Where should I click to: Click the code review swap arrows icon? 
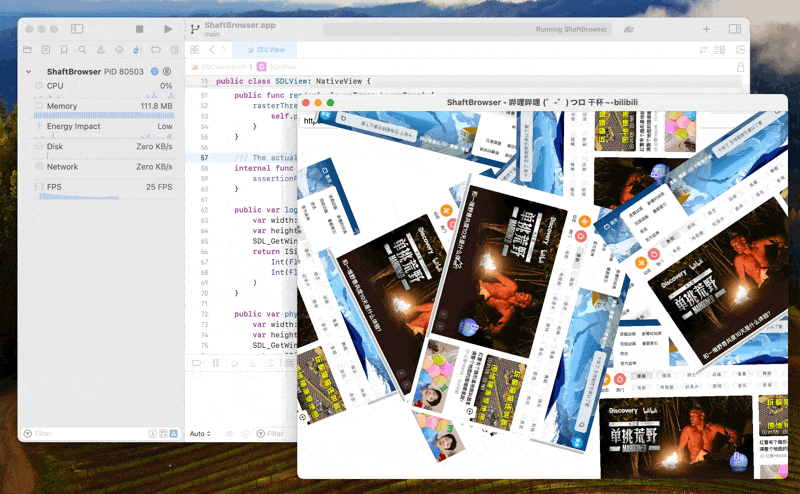click(703, 50)
